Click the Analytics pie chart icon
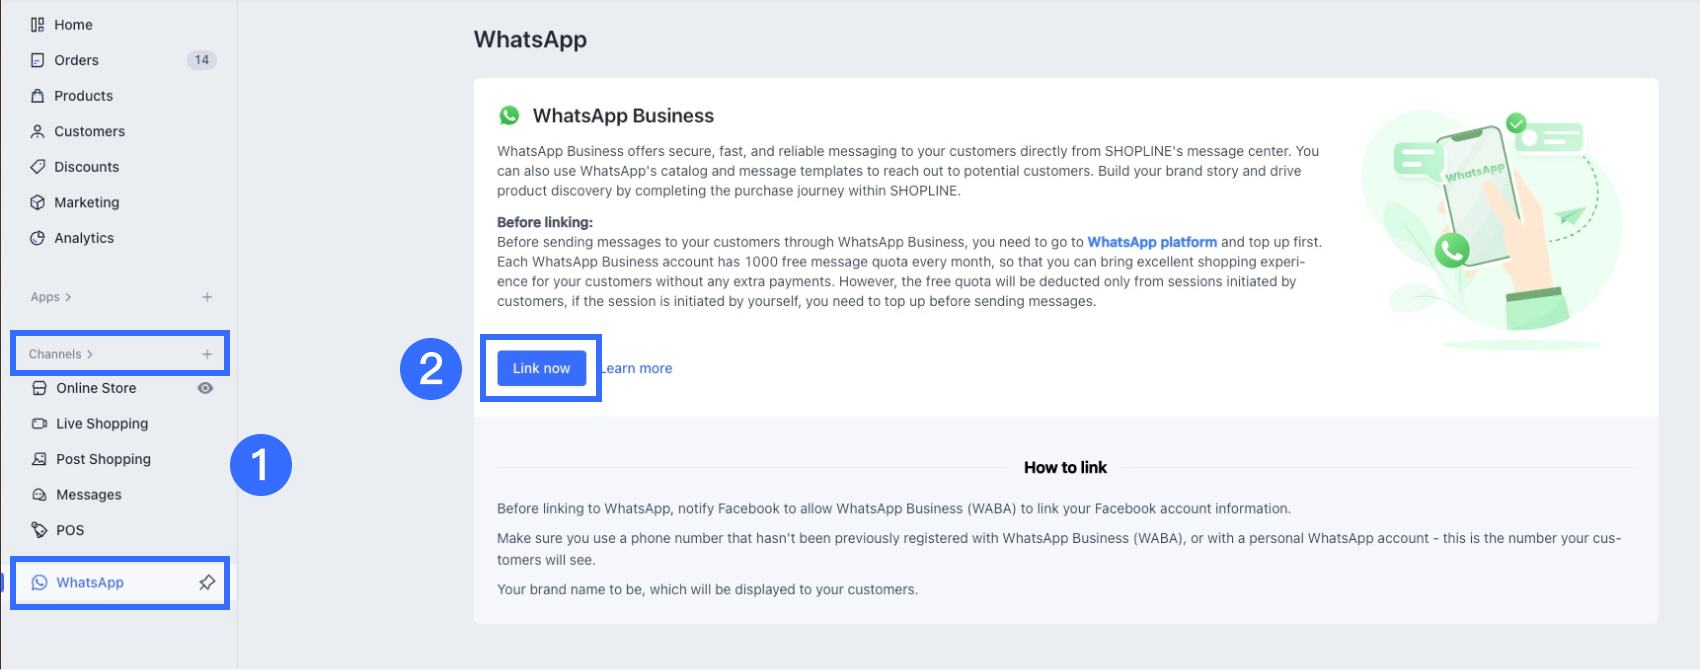 tap(37, 238)
